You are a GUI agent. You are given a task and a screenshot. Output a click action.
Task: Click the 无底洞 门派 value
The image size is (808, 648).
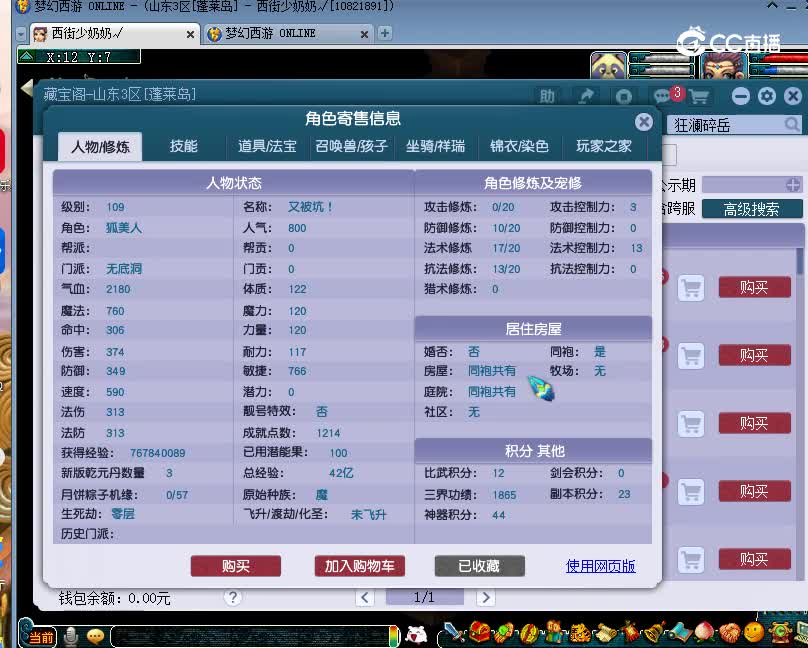[x=124, y=269]
